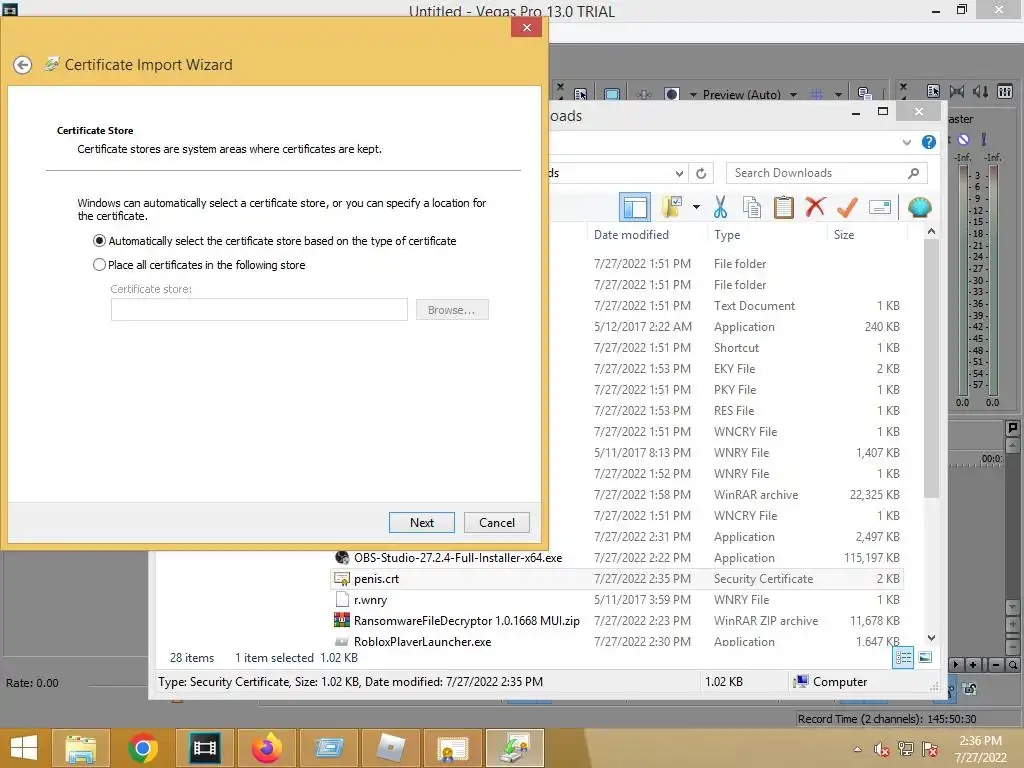Screen dimensions: 1024x768
Task: Open File Explorer from the taskbar
Action: click(x=81, y=748)
